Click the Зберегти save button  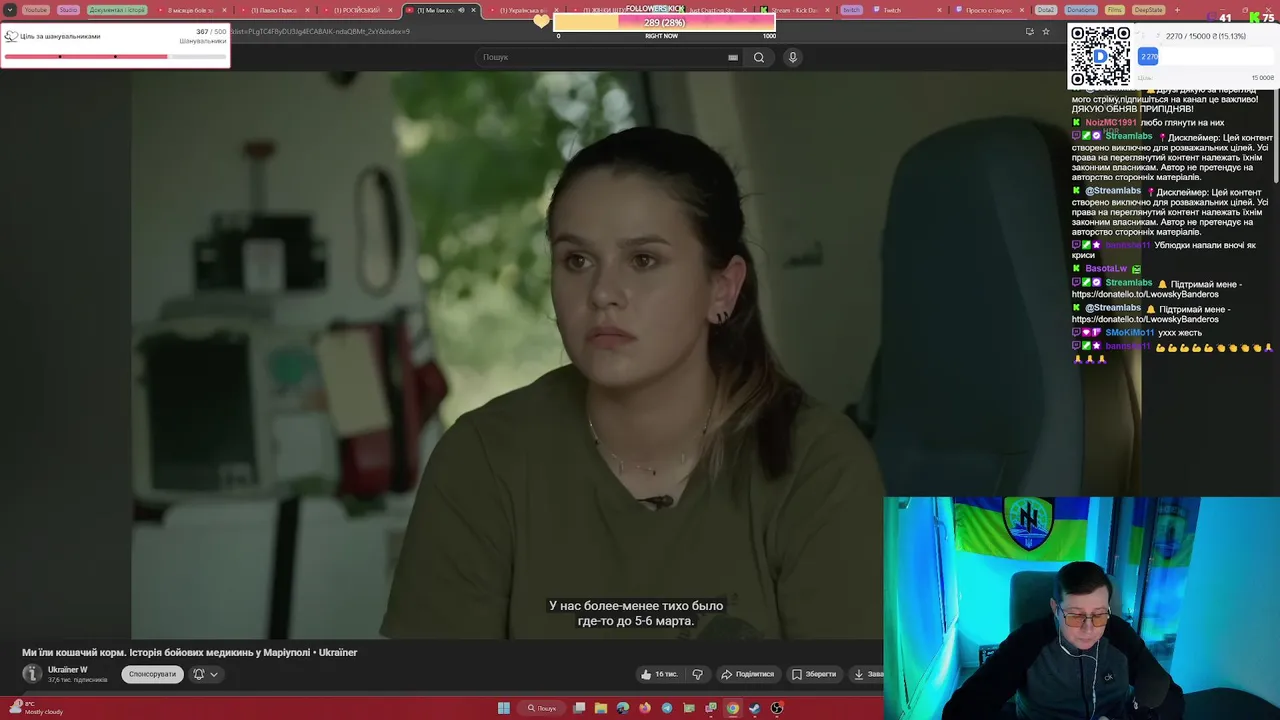[814, 674]
